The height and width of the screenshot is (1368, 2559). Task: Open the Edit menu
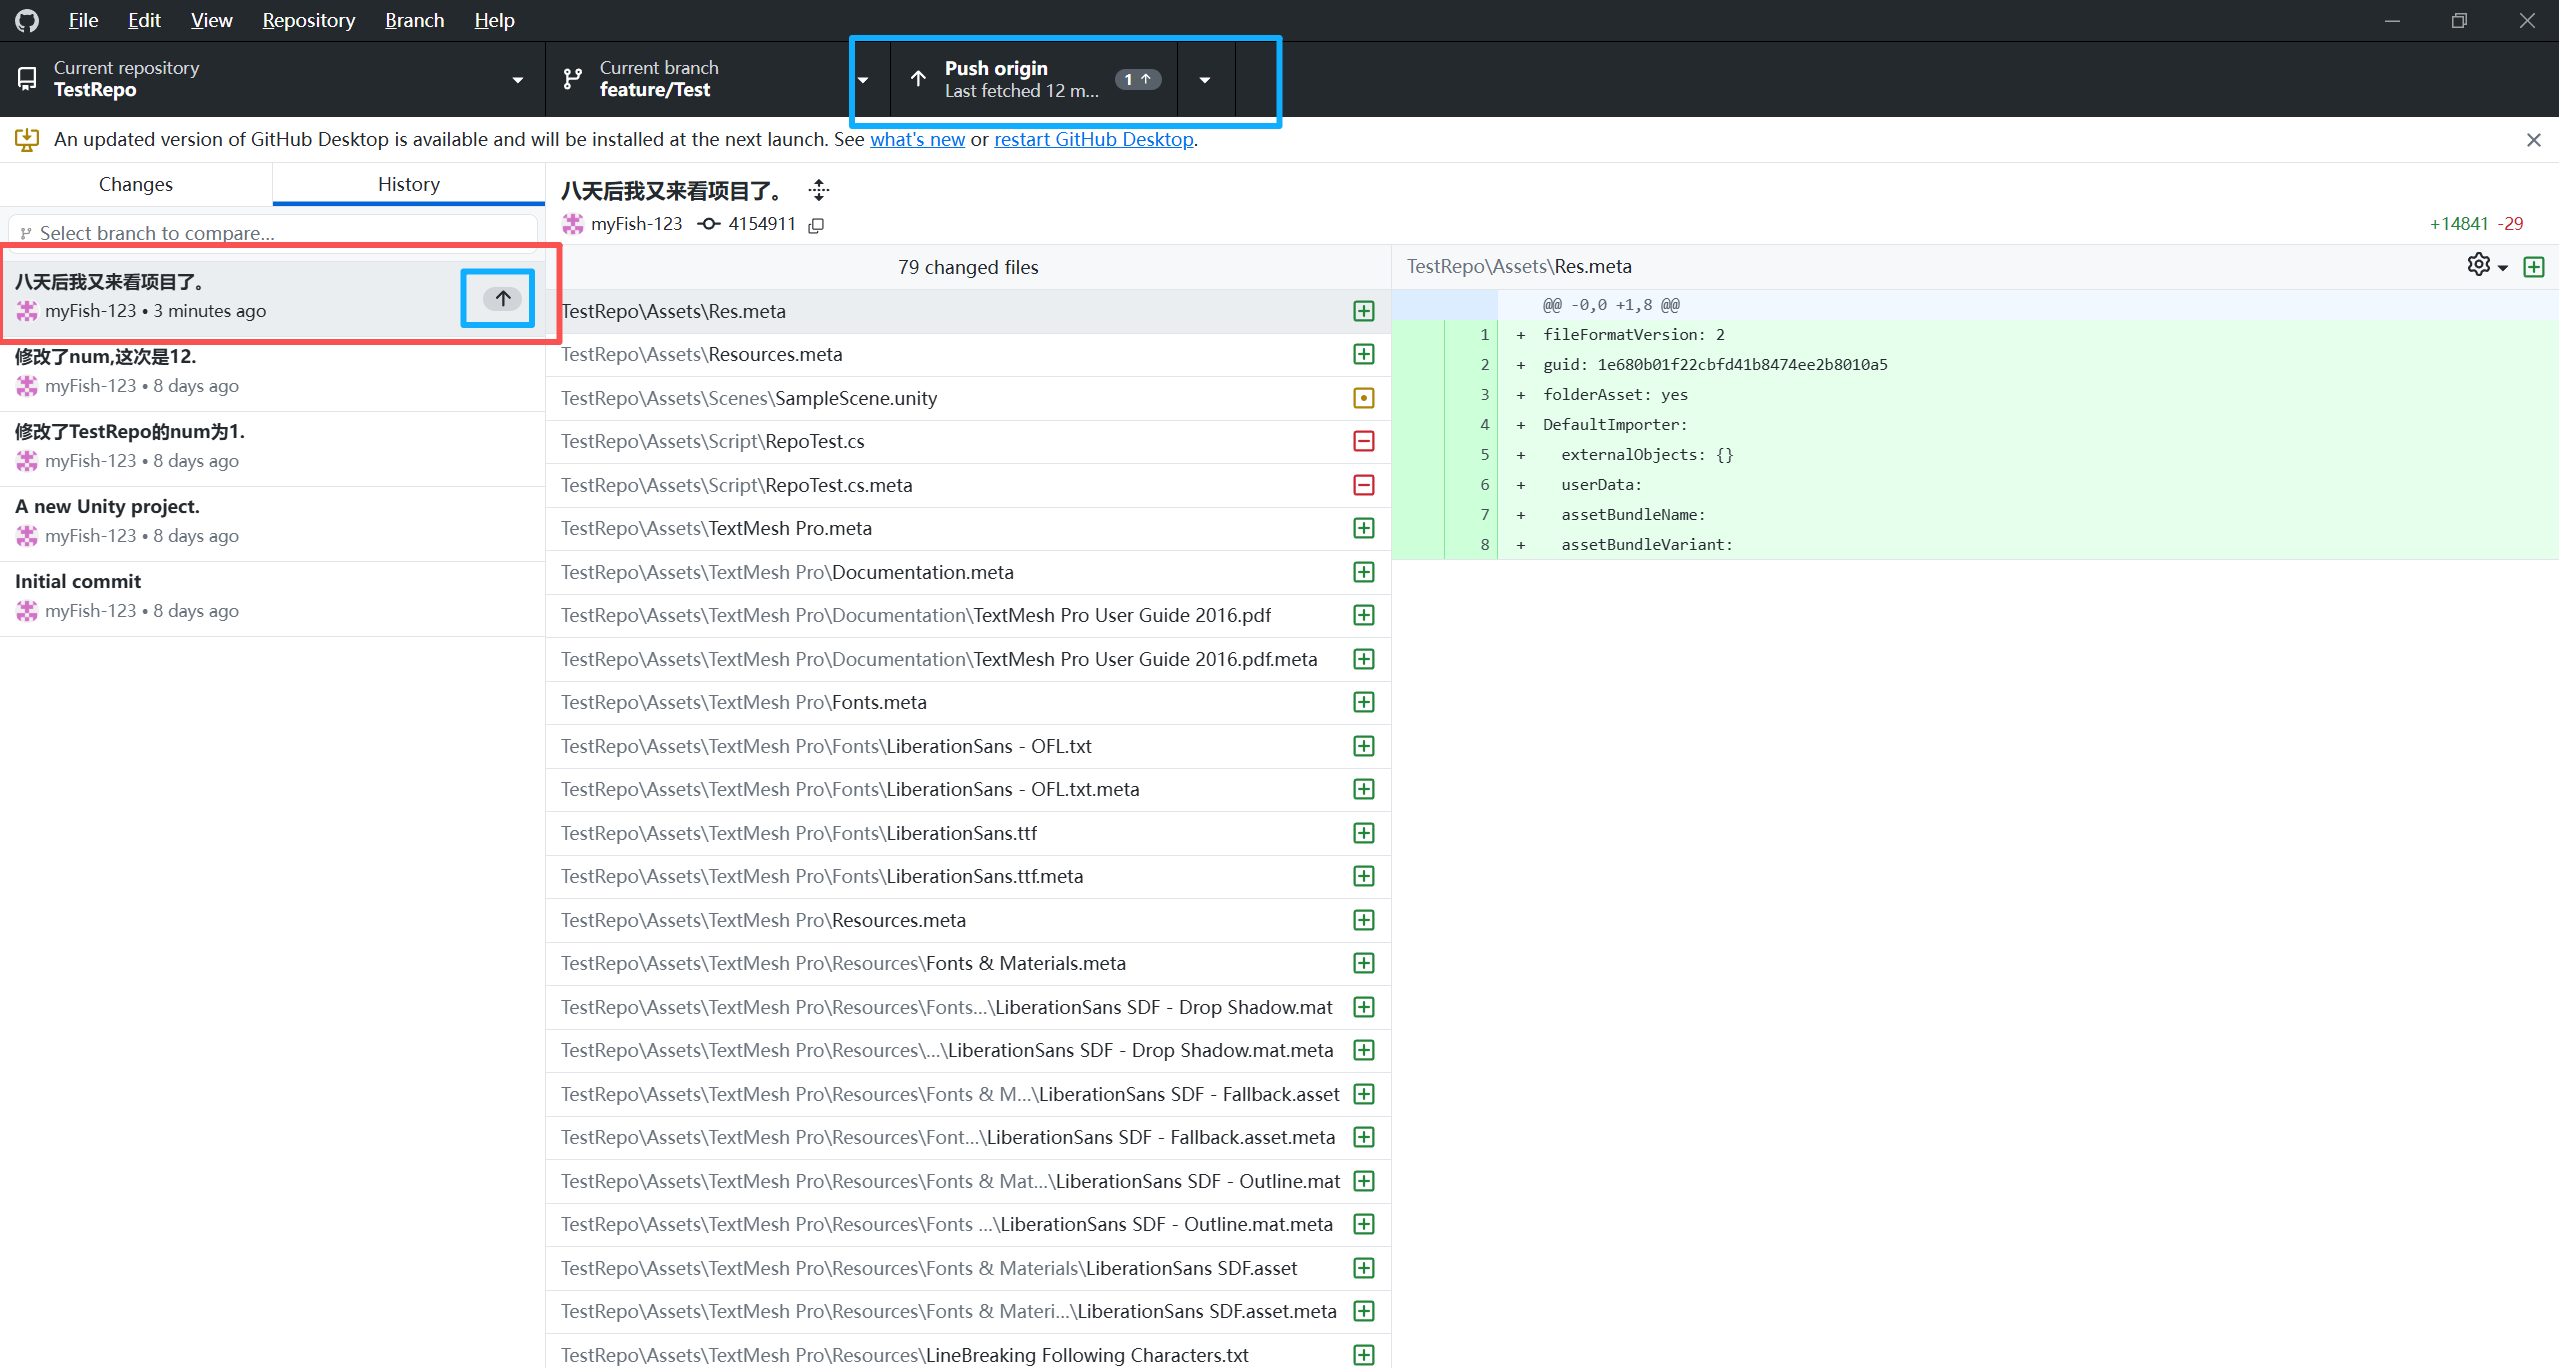click(x=144, y=20)
